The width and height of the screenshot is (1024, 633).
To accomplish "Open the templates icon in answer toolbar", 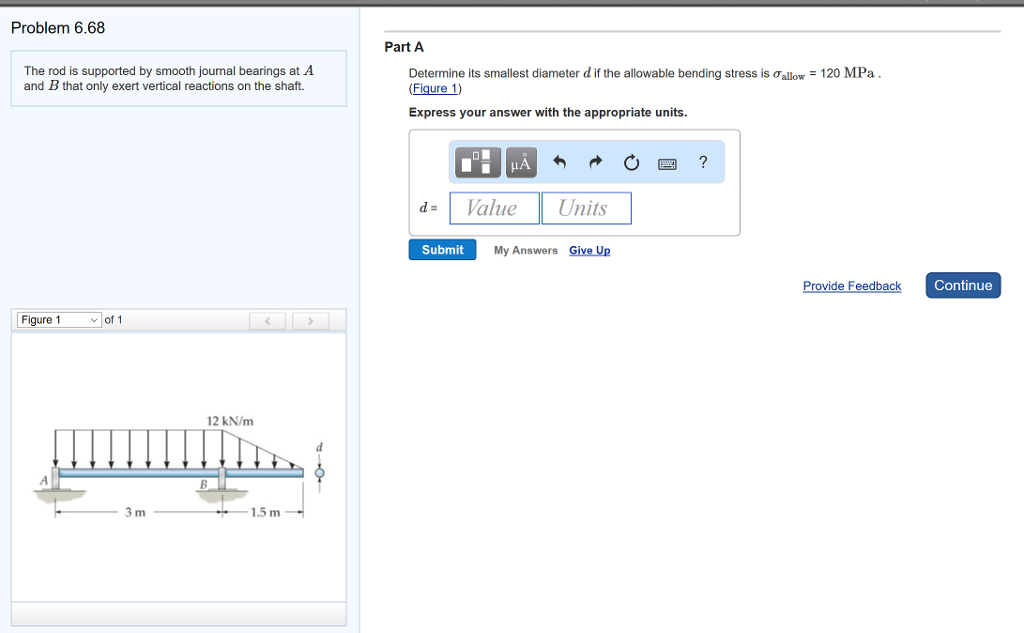I will pyautogui.click(x=478, y=162).
